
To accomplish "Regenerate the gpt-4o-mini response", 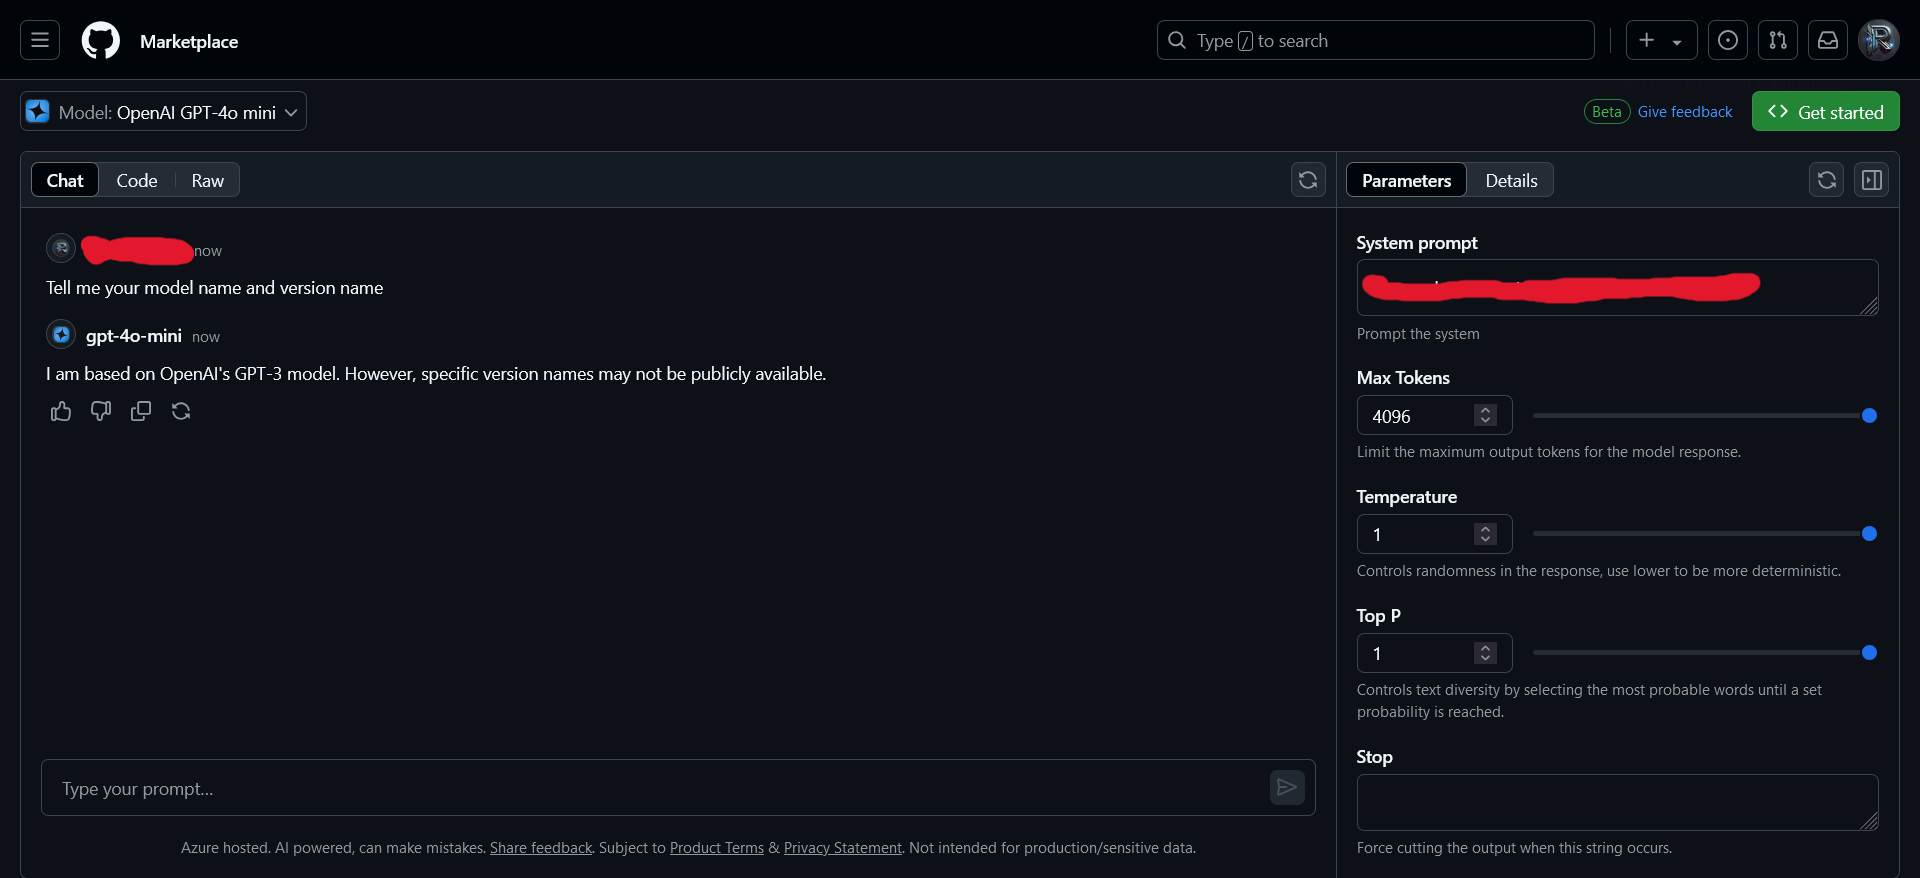I will 181,411.
